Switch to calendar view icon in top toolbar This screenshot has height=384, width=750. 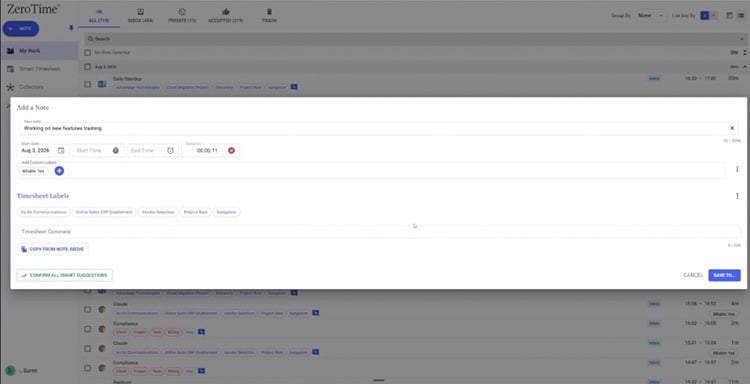point(729,15)
